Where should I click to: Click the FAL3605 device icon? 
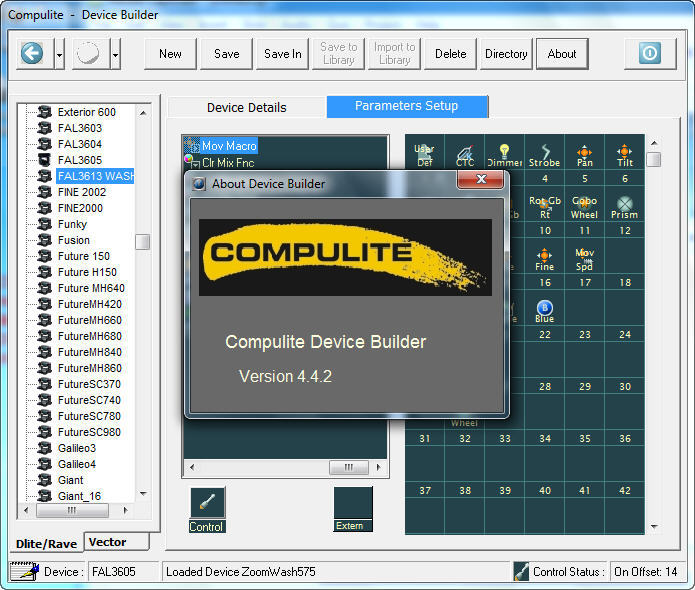(44, 160)
